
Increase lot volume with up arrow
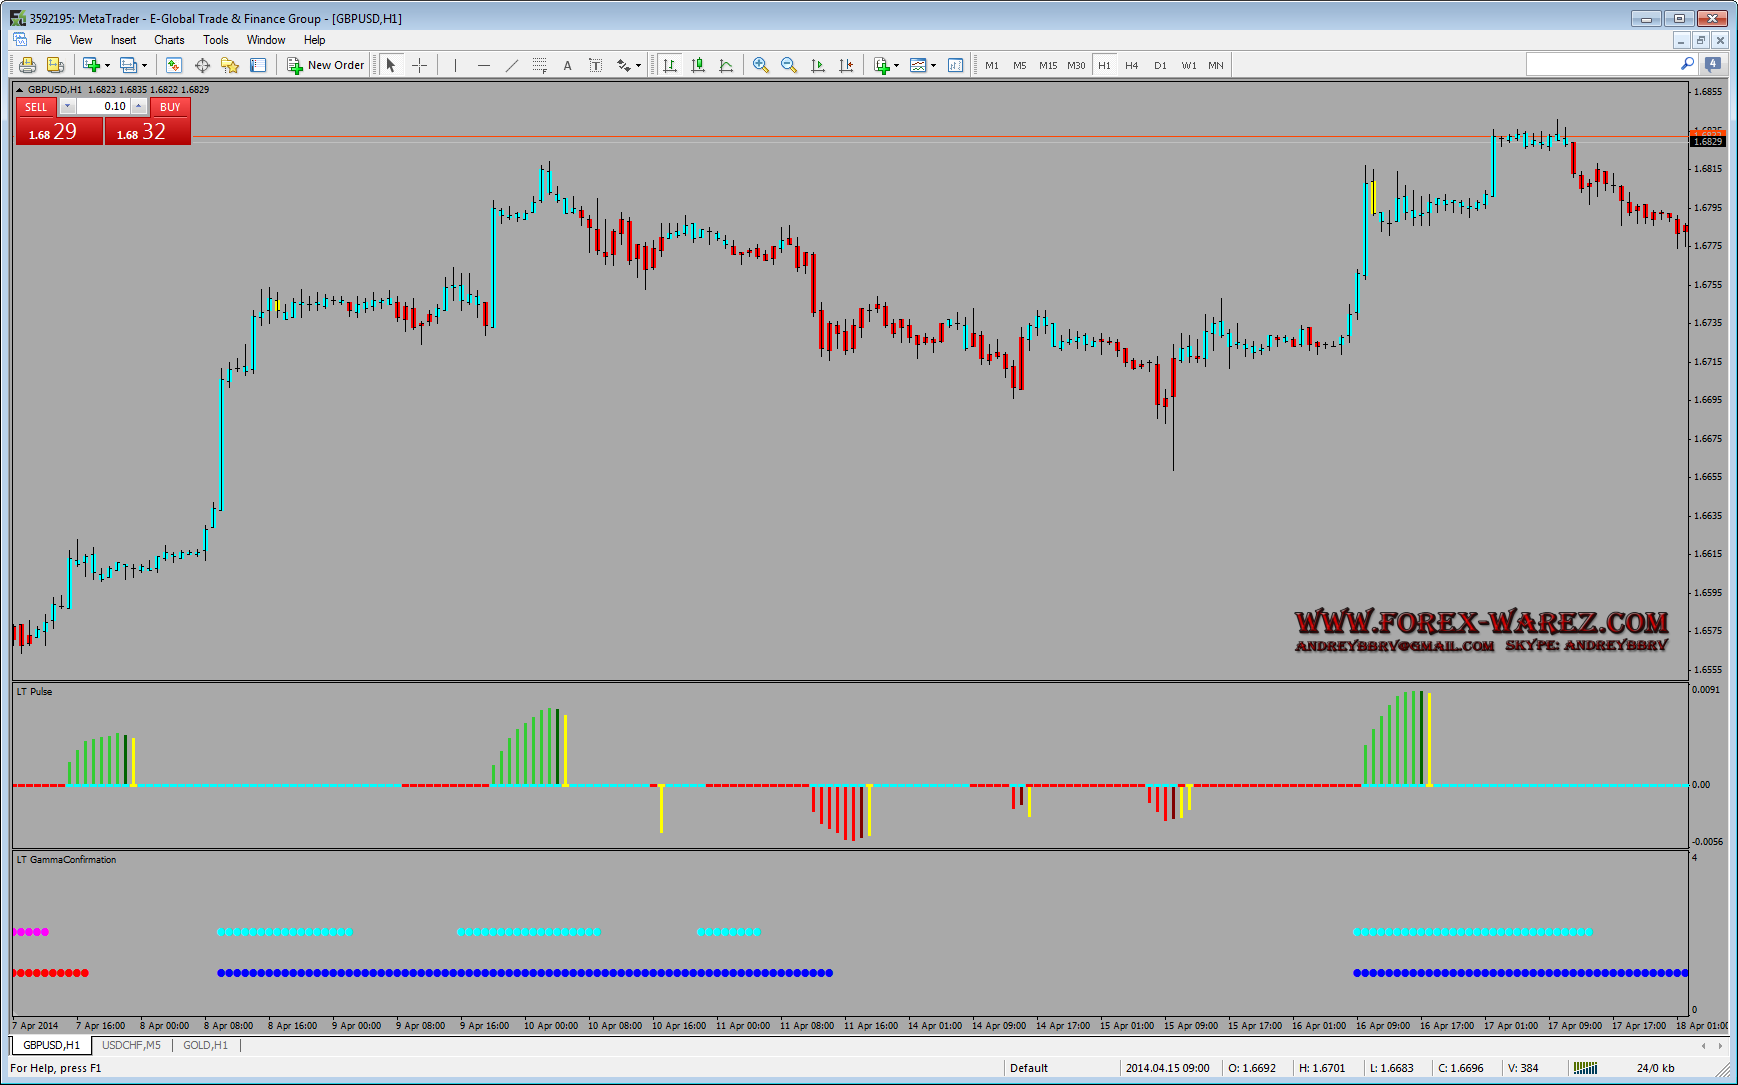point(139,106)
